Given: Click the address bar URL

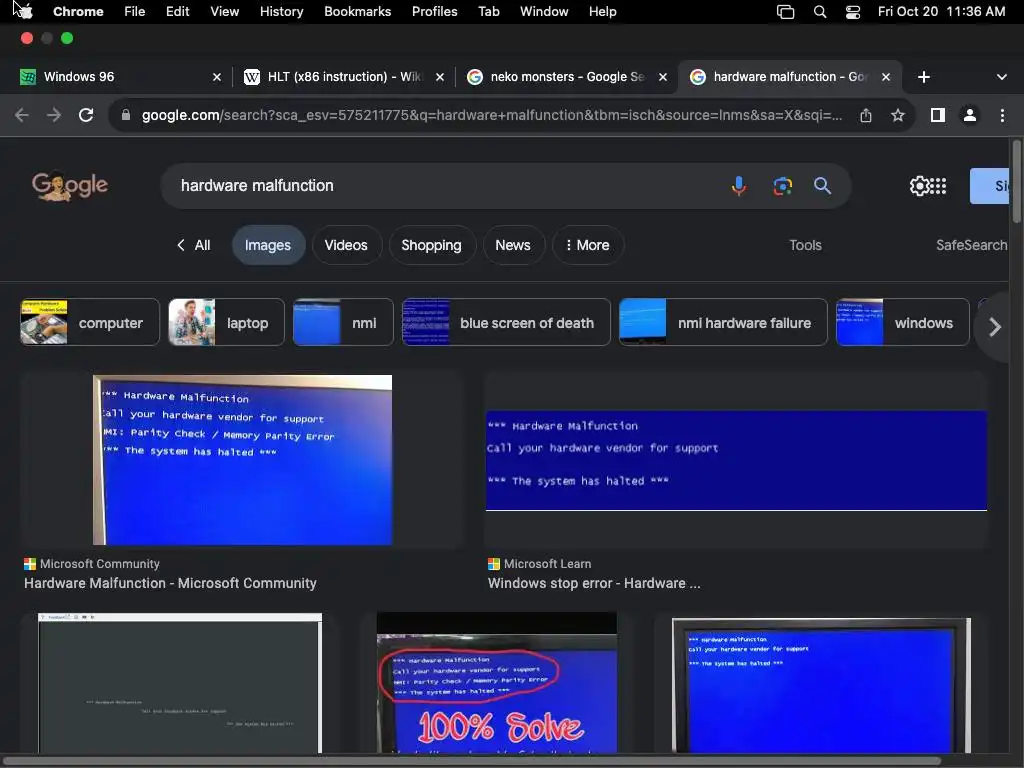Looking at the screenshot, I should click(492, 116).
